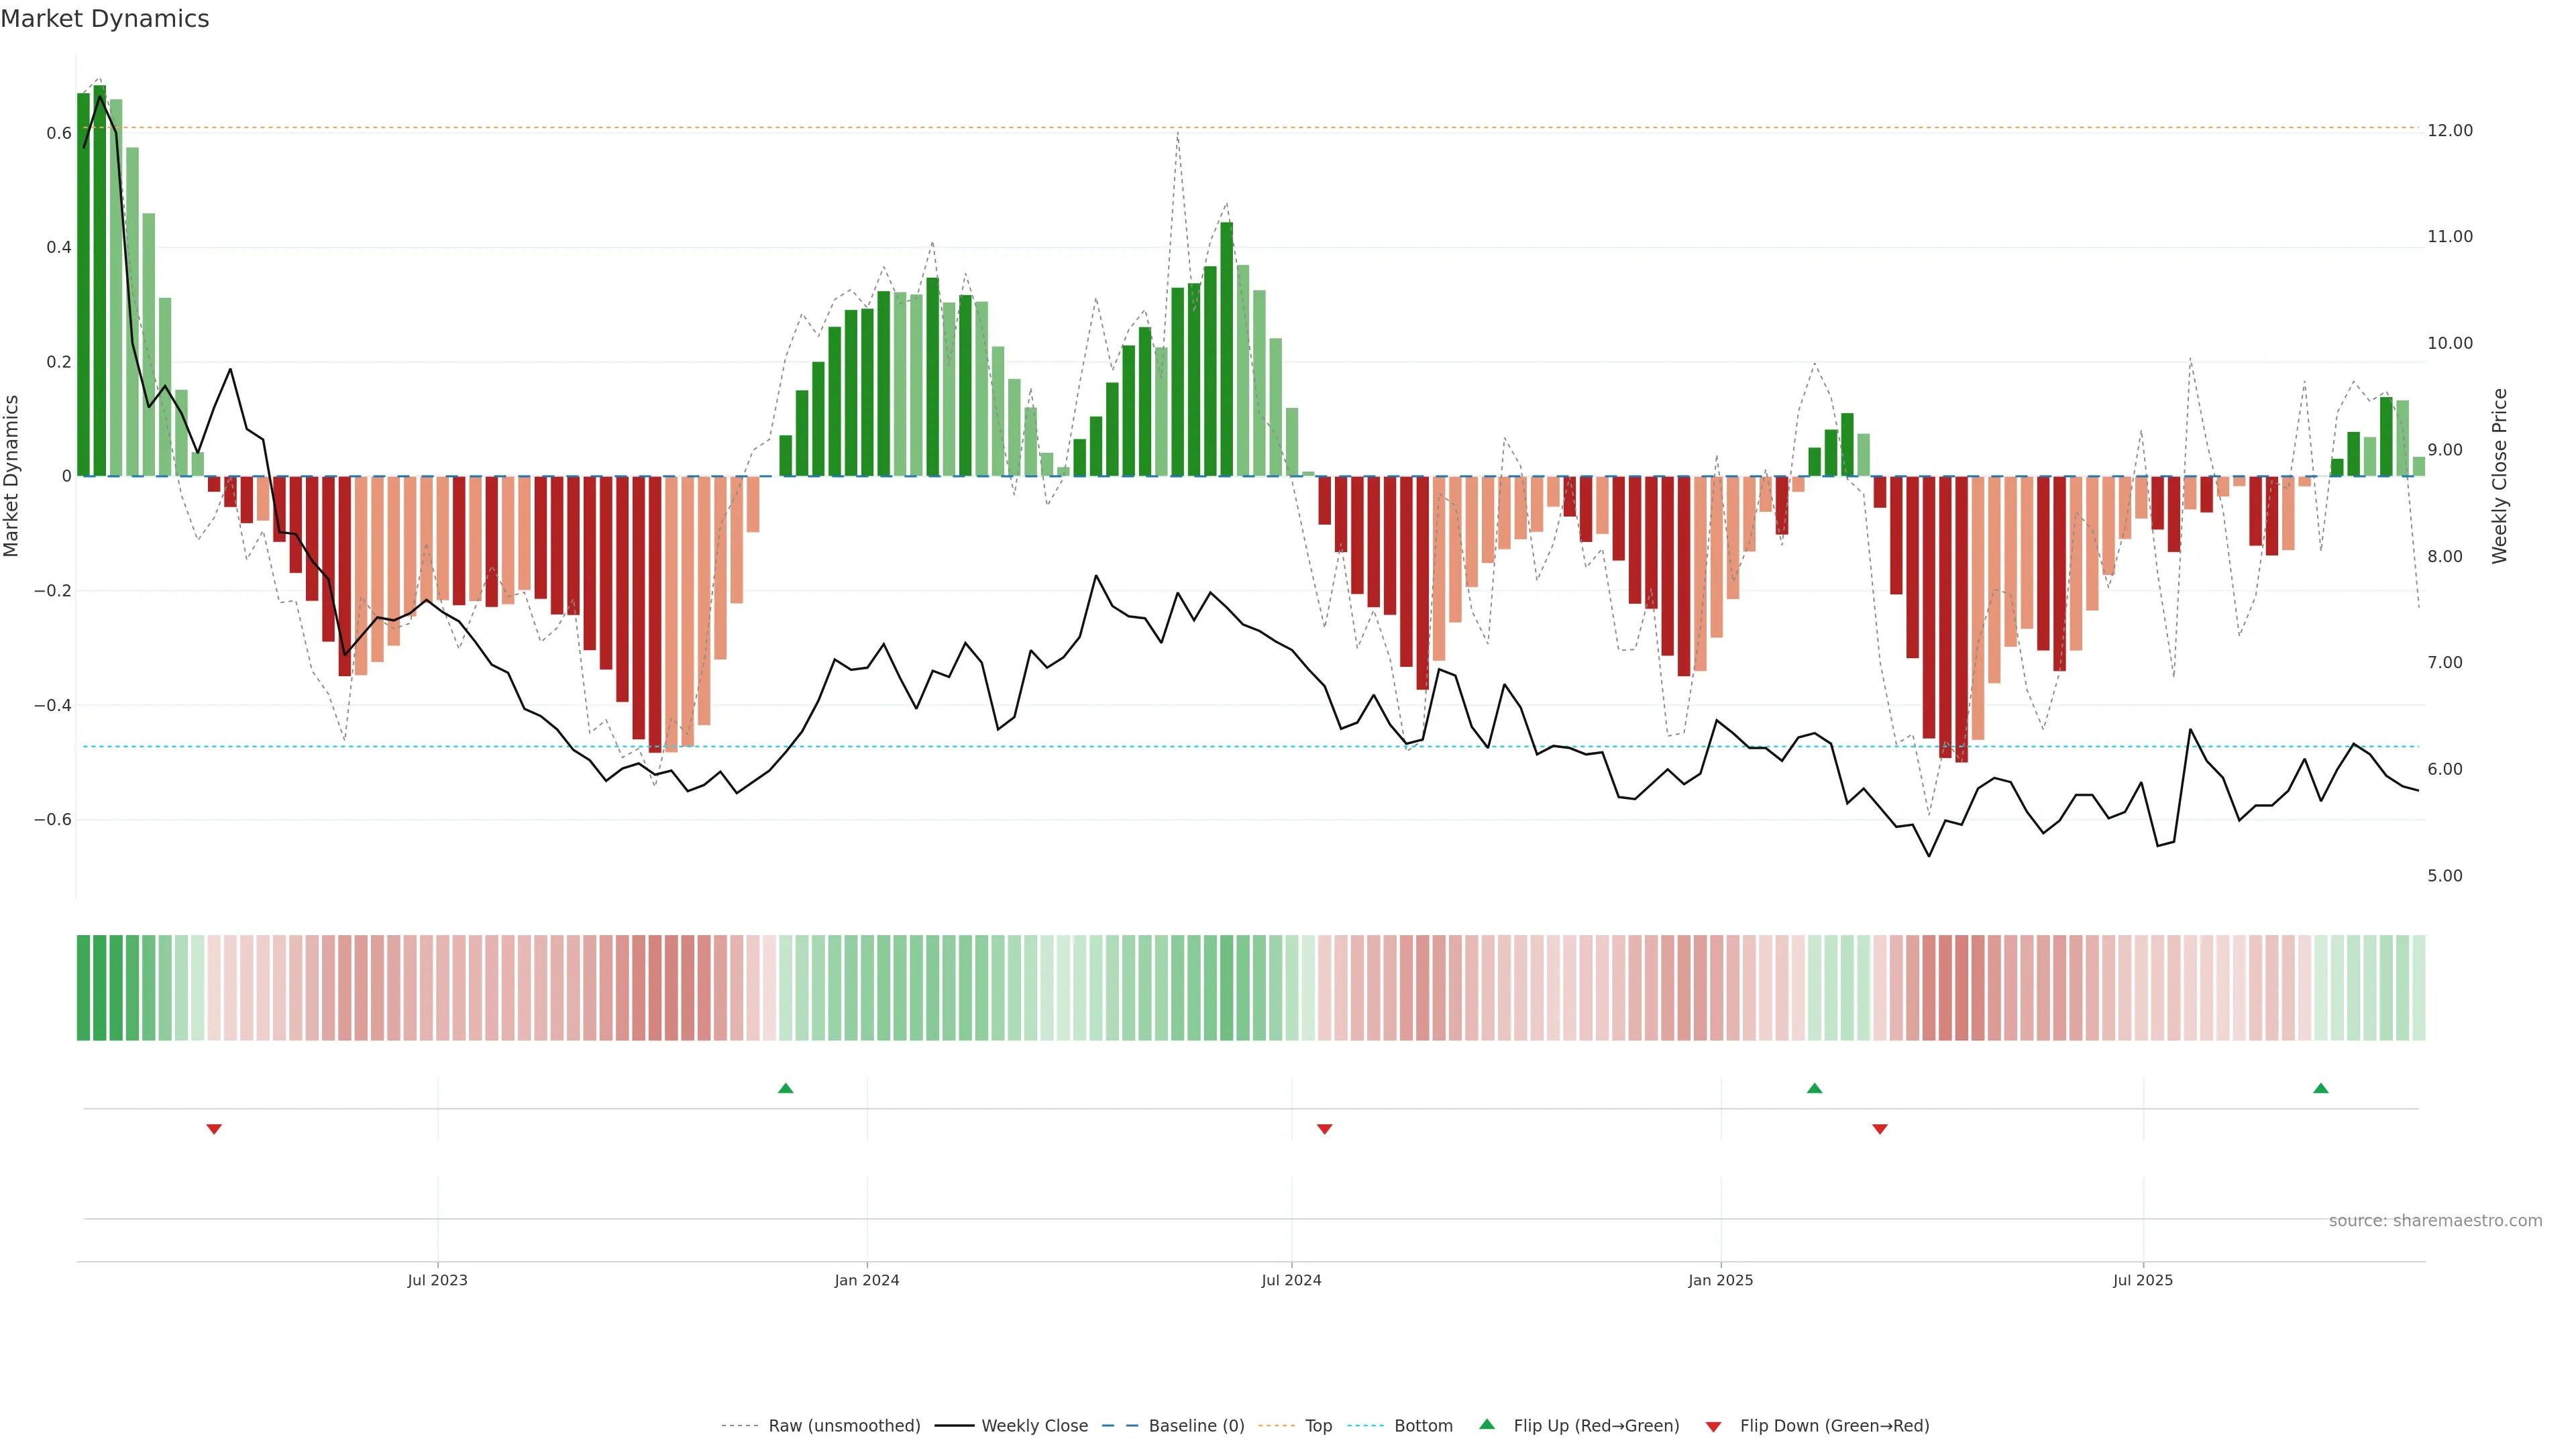Screen dimensions: 2576x1449
Task: Toggle Bottom legend entry
Action: point(1423,1426)
